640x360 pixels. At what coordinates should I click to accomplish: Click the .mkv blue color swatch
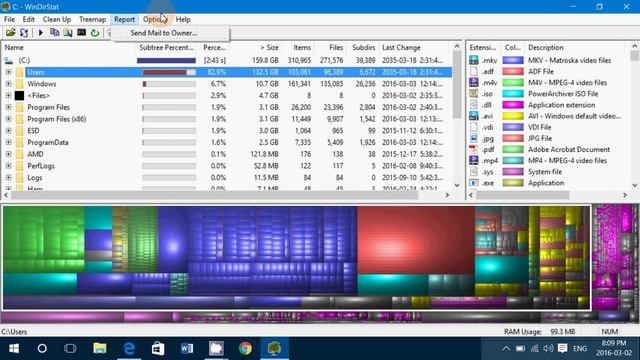(513, 60)
